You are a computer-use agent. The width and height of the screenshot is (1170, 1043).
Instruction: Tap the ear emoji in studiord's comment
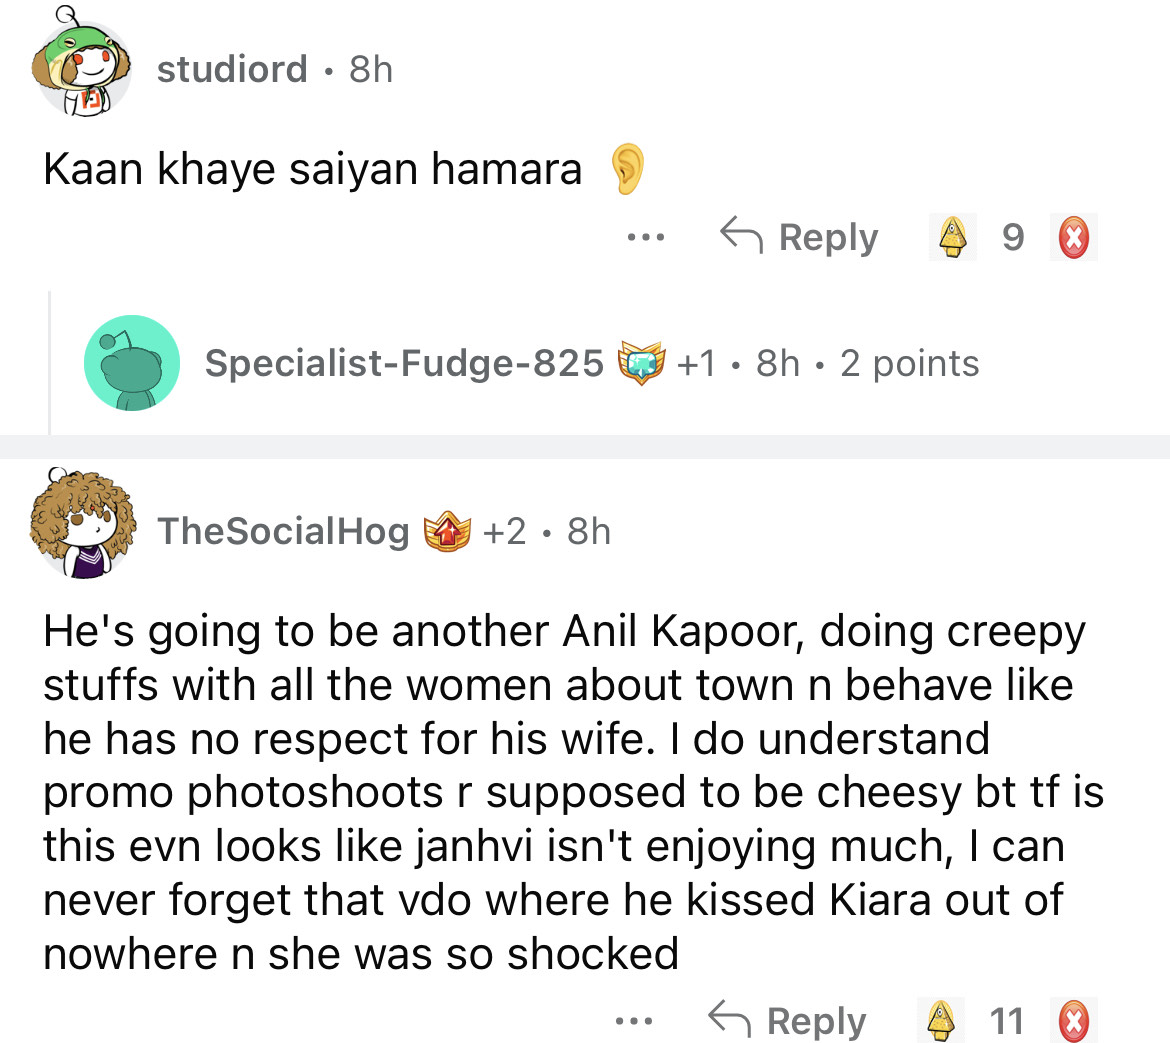coord(627,169)
